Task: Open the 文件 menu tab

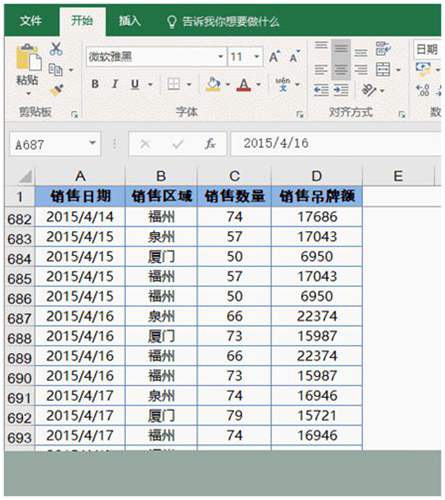Action: click(x=31, y=21)
